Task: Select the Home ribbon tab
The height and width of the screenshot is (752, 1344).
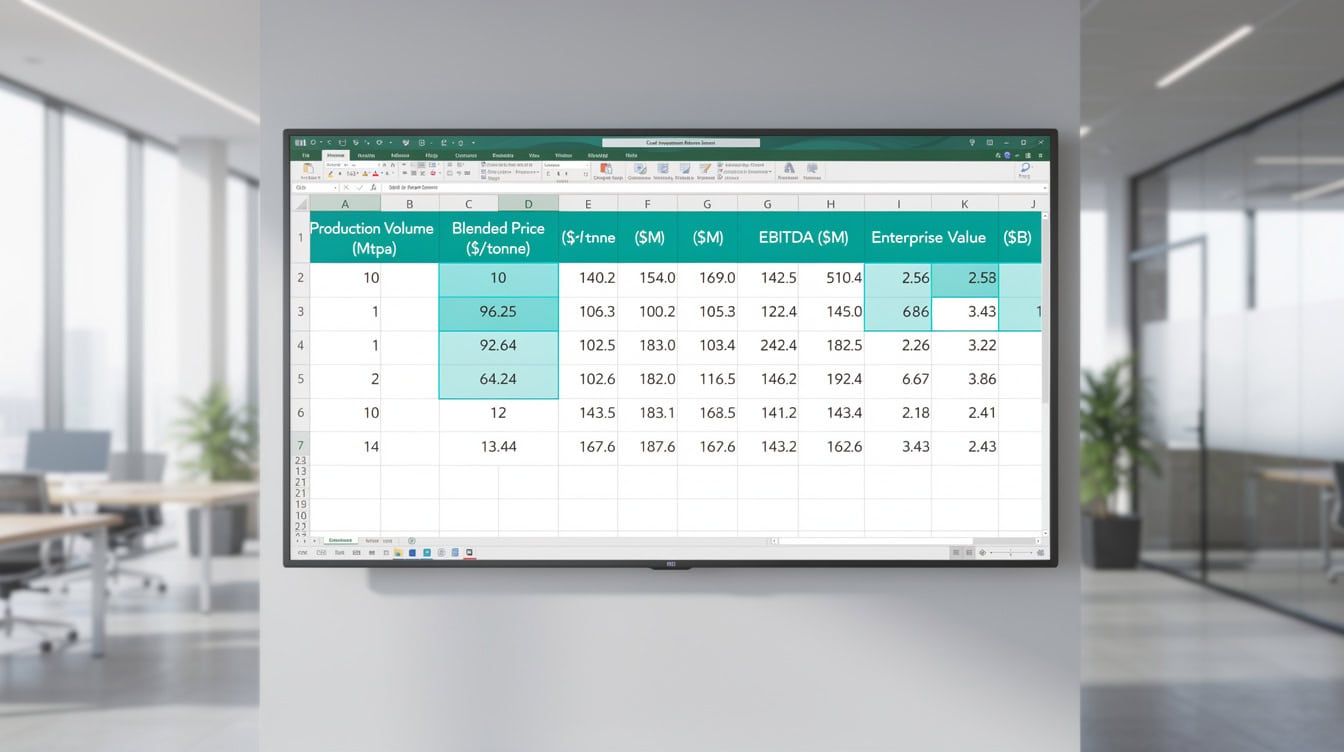Action: (336, 156)
